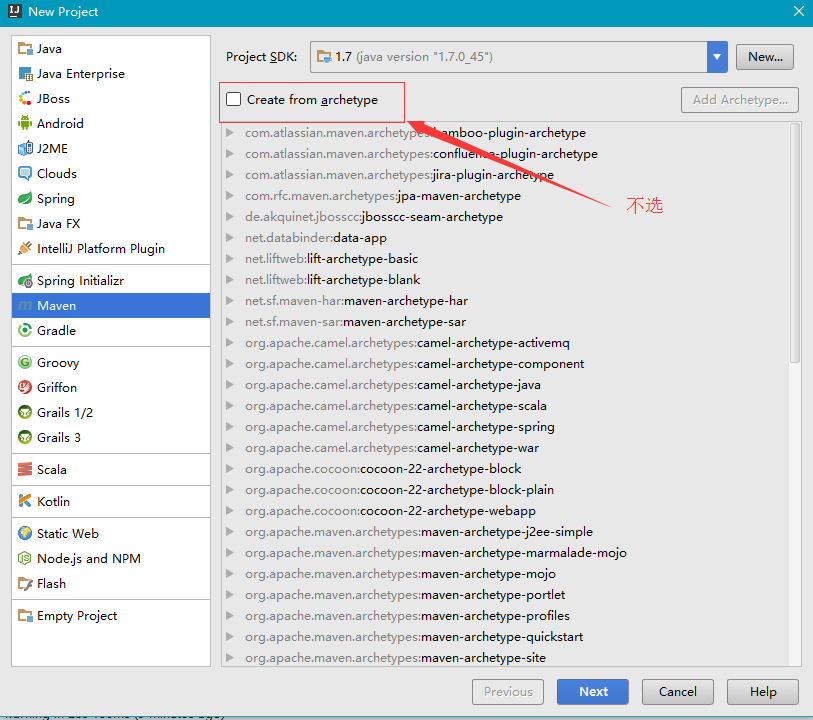Click the Cancel button
Screen dimensions: 813x720
pos(678,691)
